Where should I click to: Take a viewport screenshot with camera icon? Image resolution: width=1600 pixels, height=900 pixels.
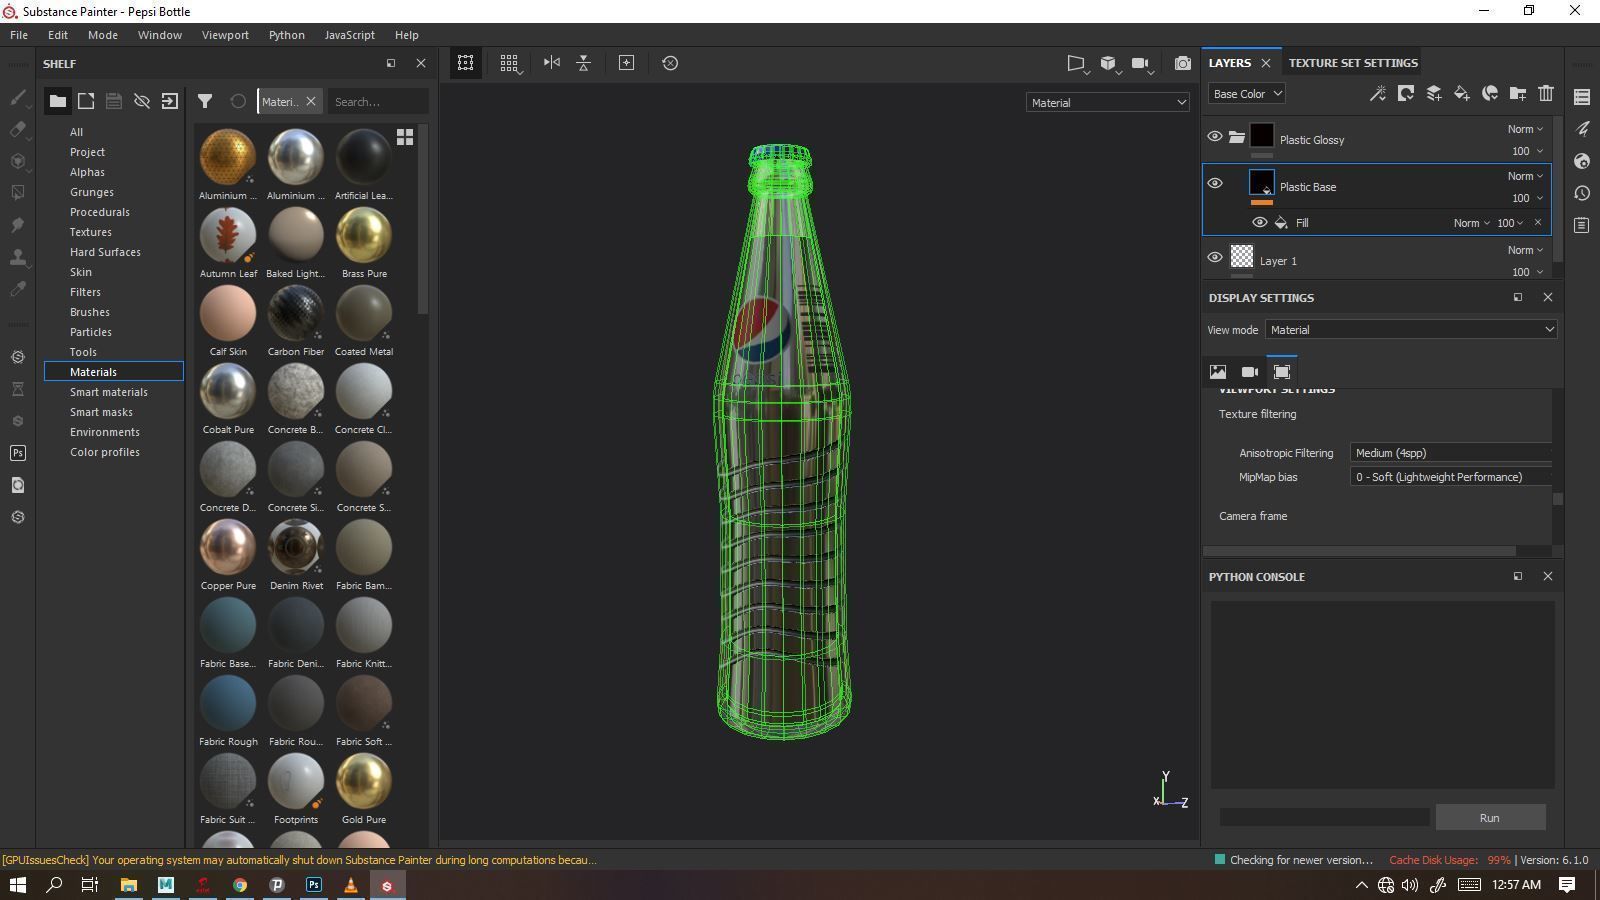pyautogui.click(x=1183, y=63)
